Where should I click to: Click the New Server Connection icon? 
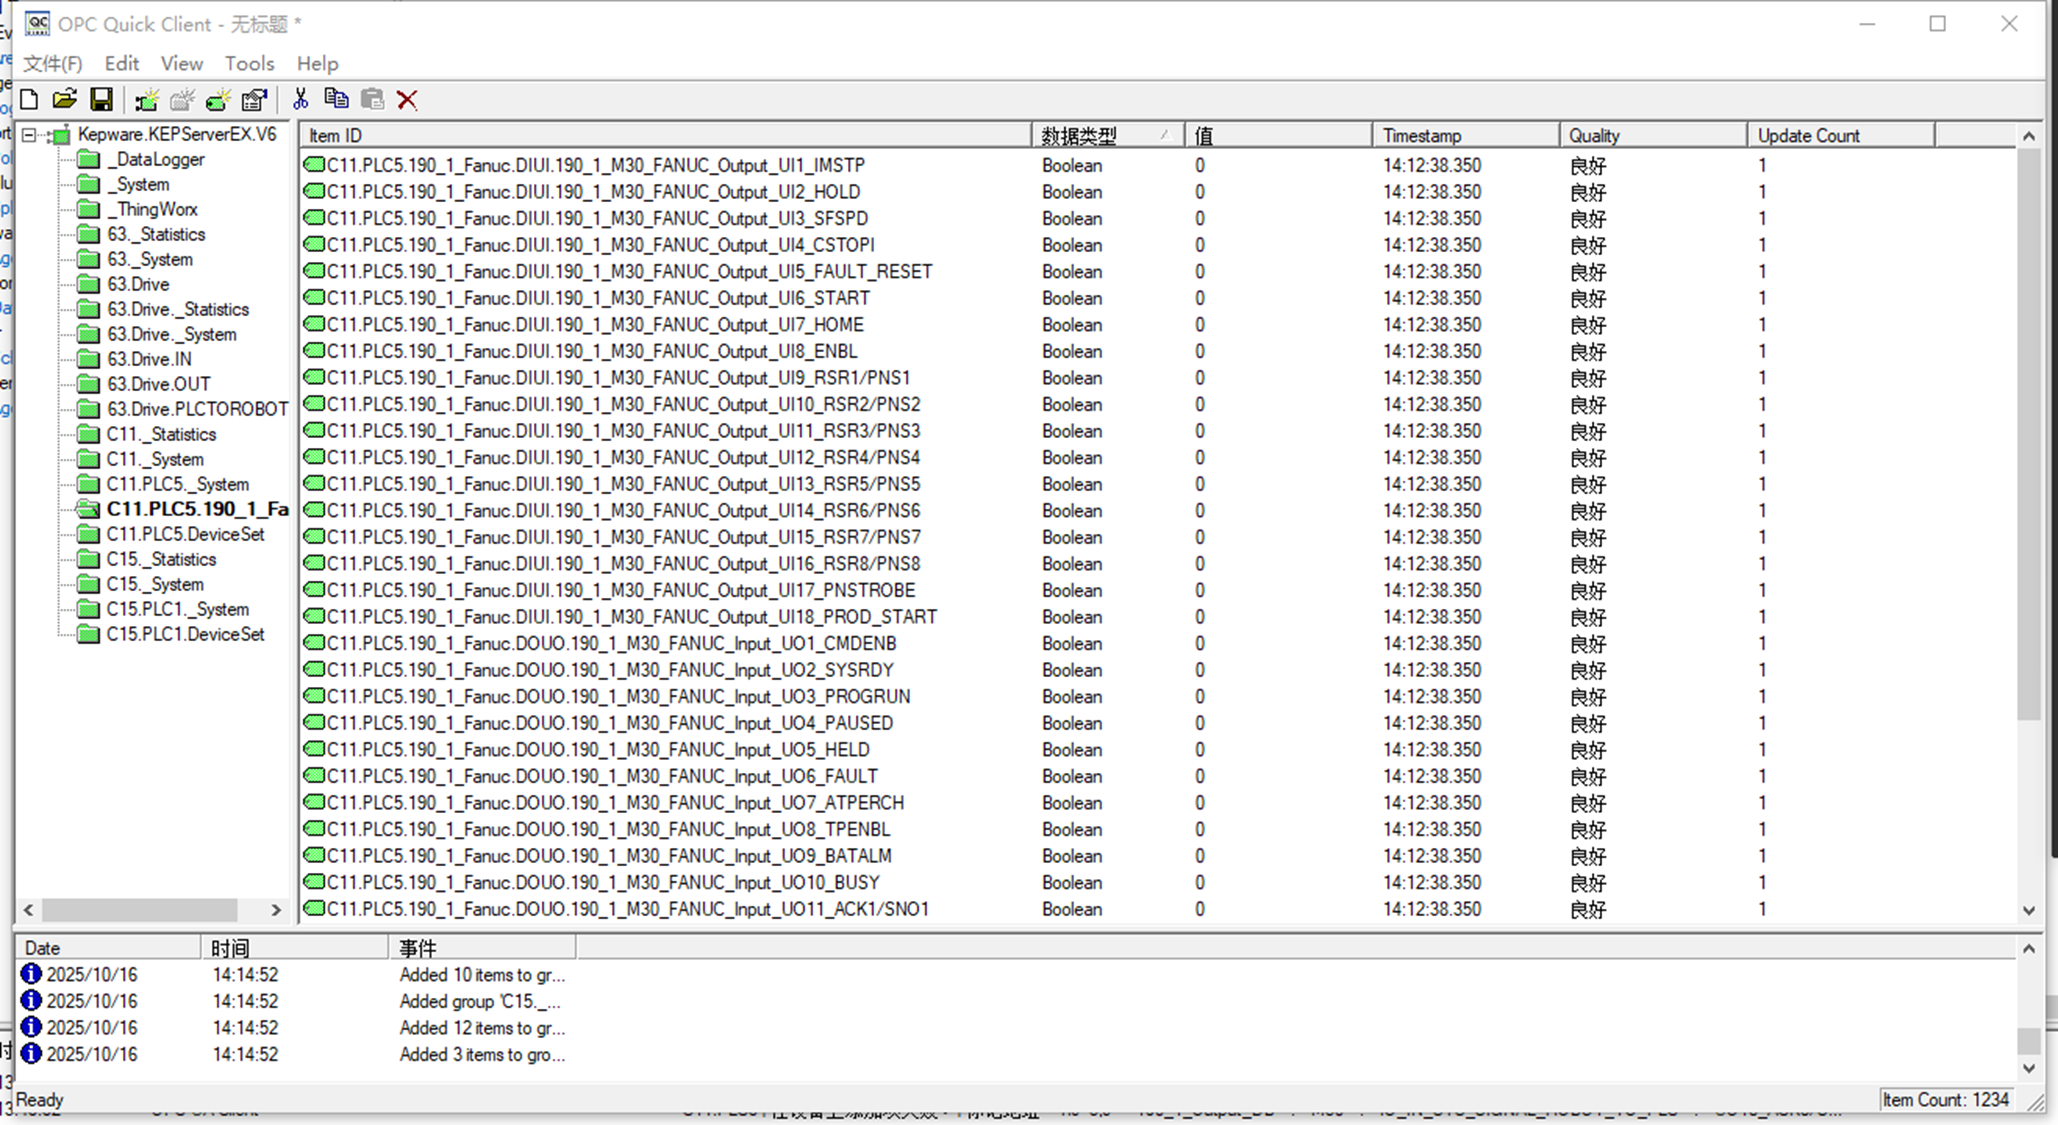(146, 99)
